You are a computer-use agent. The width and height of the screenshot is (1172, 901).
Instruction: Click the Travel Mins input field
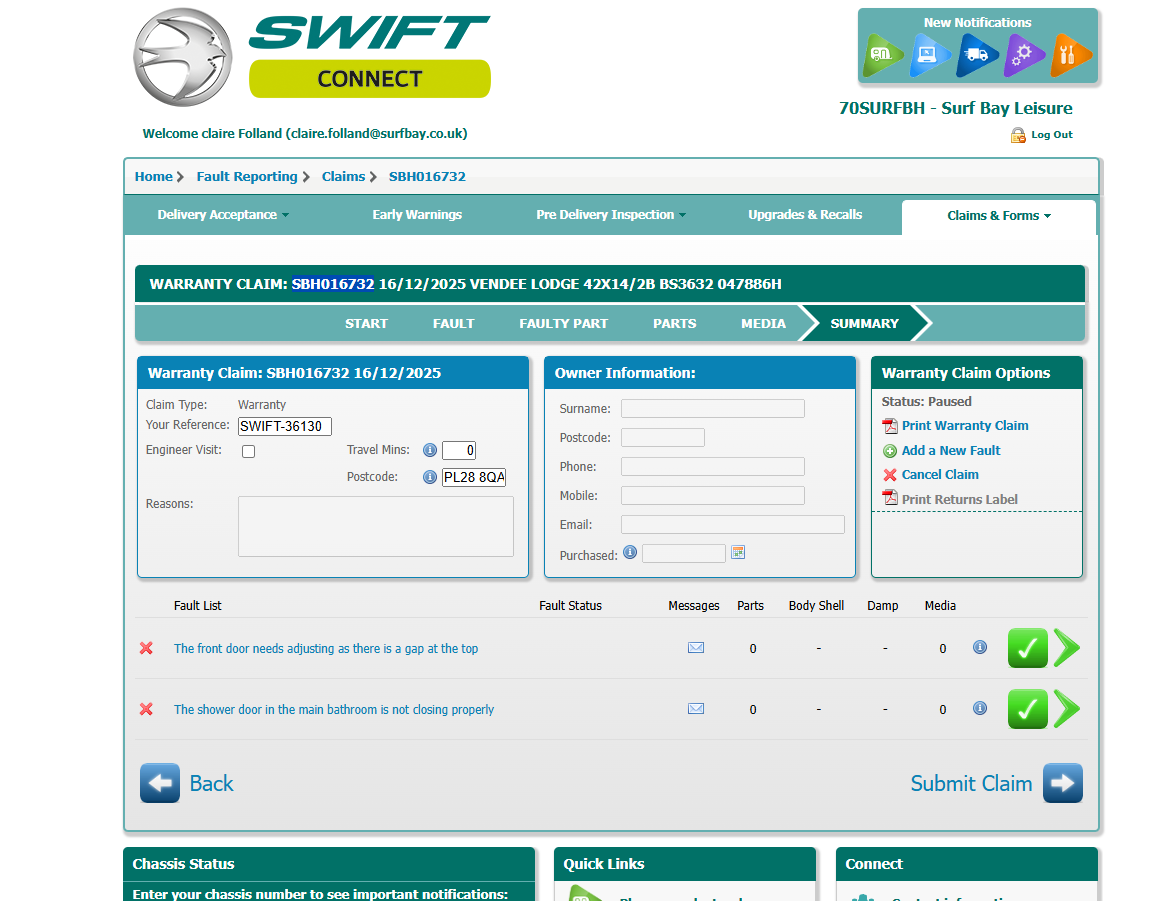pos(459,450)
